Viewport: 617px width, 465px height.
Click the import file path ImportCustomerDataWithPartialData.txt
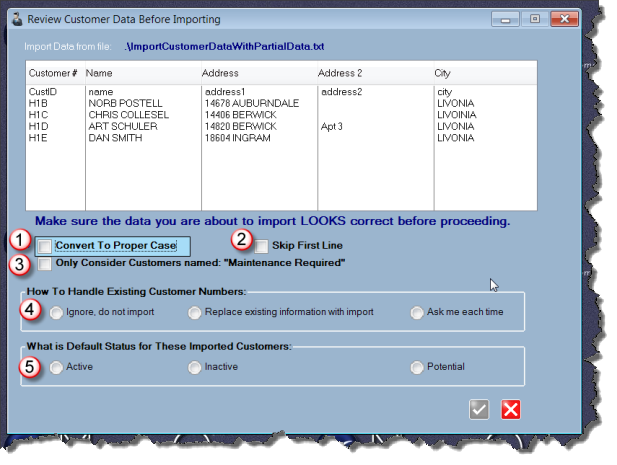224,46
